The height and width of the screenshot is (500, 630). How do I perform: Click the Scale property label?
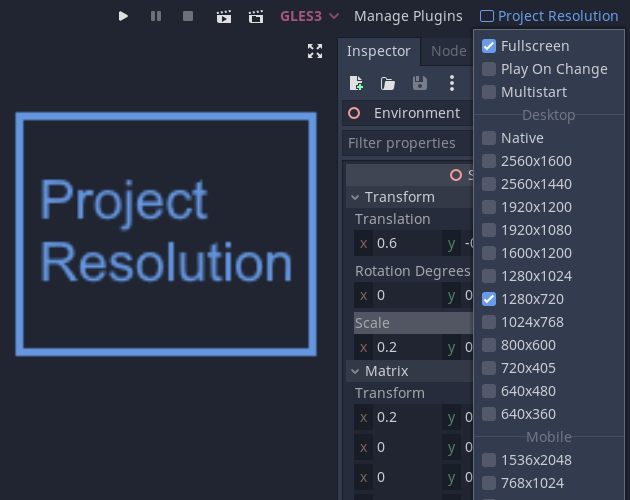(x=372, y=323)
